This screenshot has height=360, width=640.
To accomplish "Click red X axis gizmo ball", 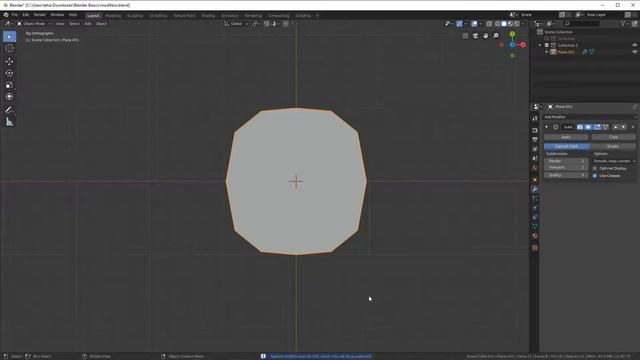I will click(523, 44).
